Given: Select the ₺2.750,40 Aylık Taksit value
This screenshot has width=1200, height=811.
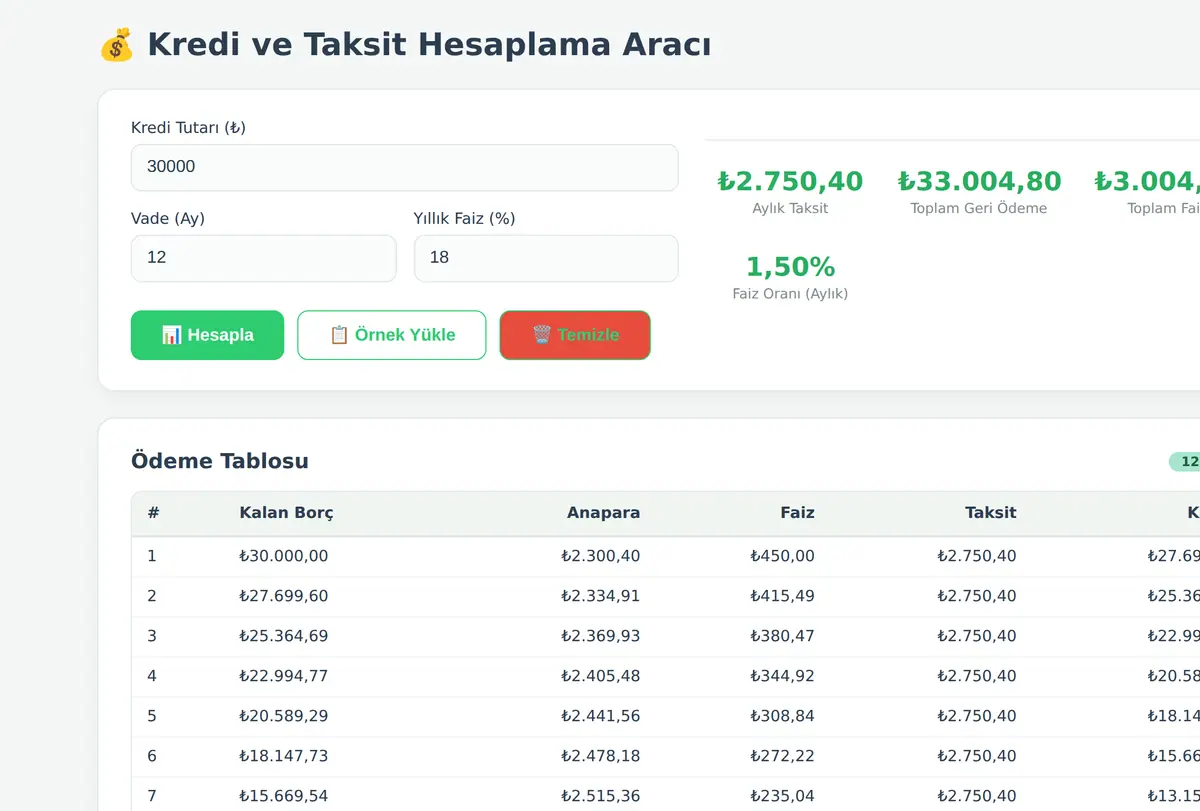Looking at the screenshot, I should (790, 181).
